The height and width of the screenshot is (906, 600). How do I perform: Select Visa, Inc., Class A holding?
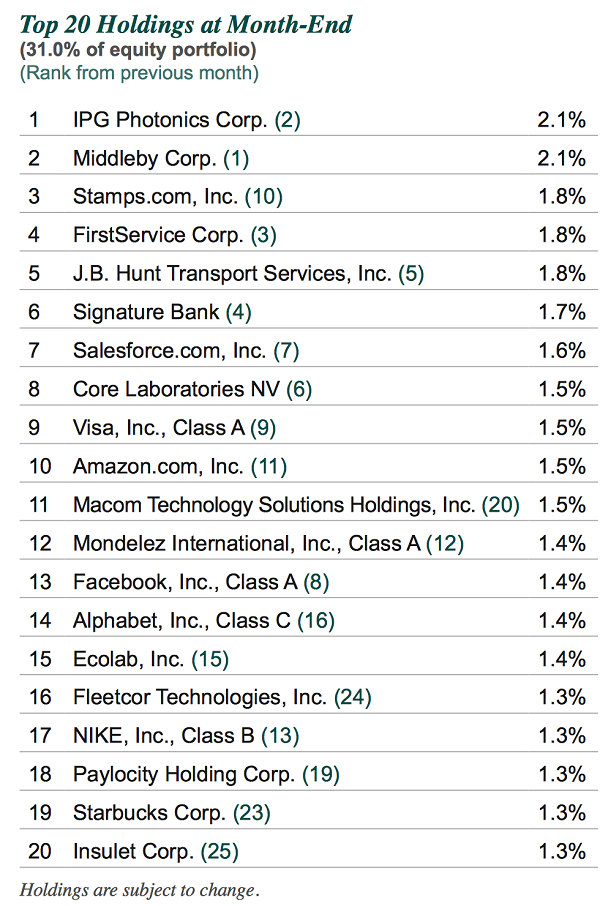click(159, 428)
